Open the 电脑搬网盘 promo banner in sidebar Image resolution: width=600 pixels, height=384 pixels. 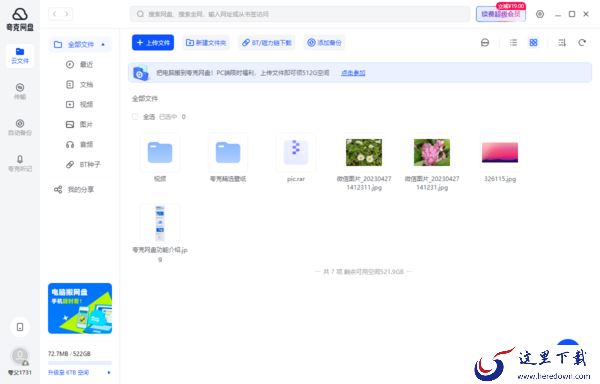click(80, 308)
